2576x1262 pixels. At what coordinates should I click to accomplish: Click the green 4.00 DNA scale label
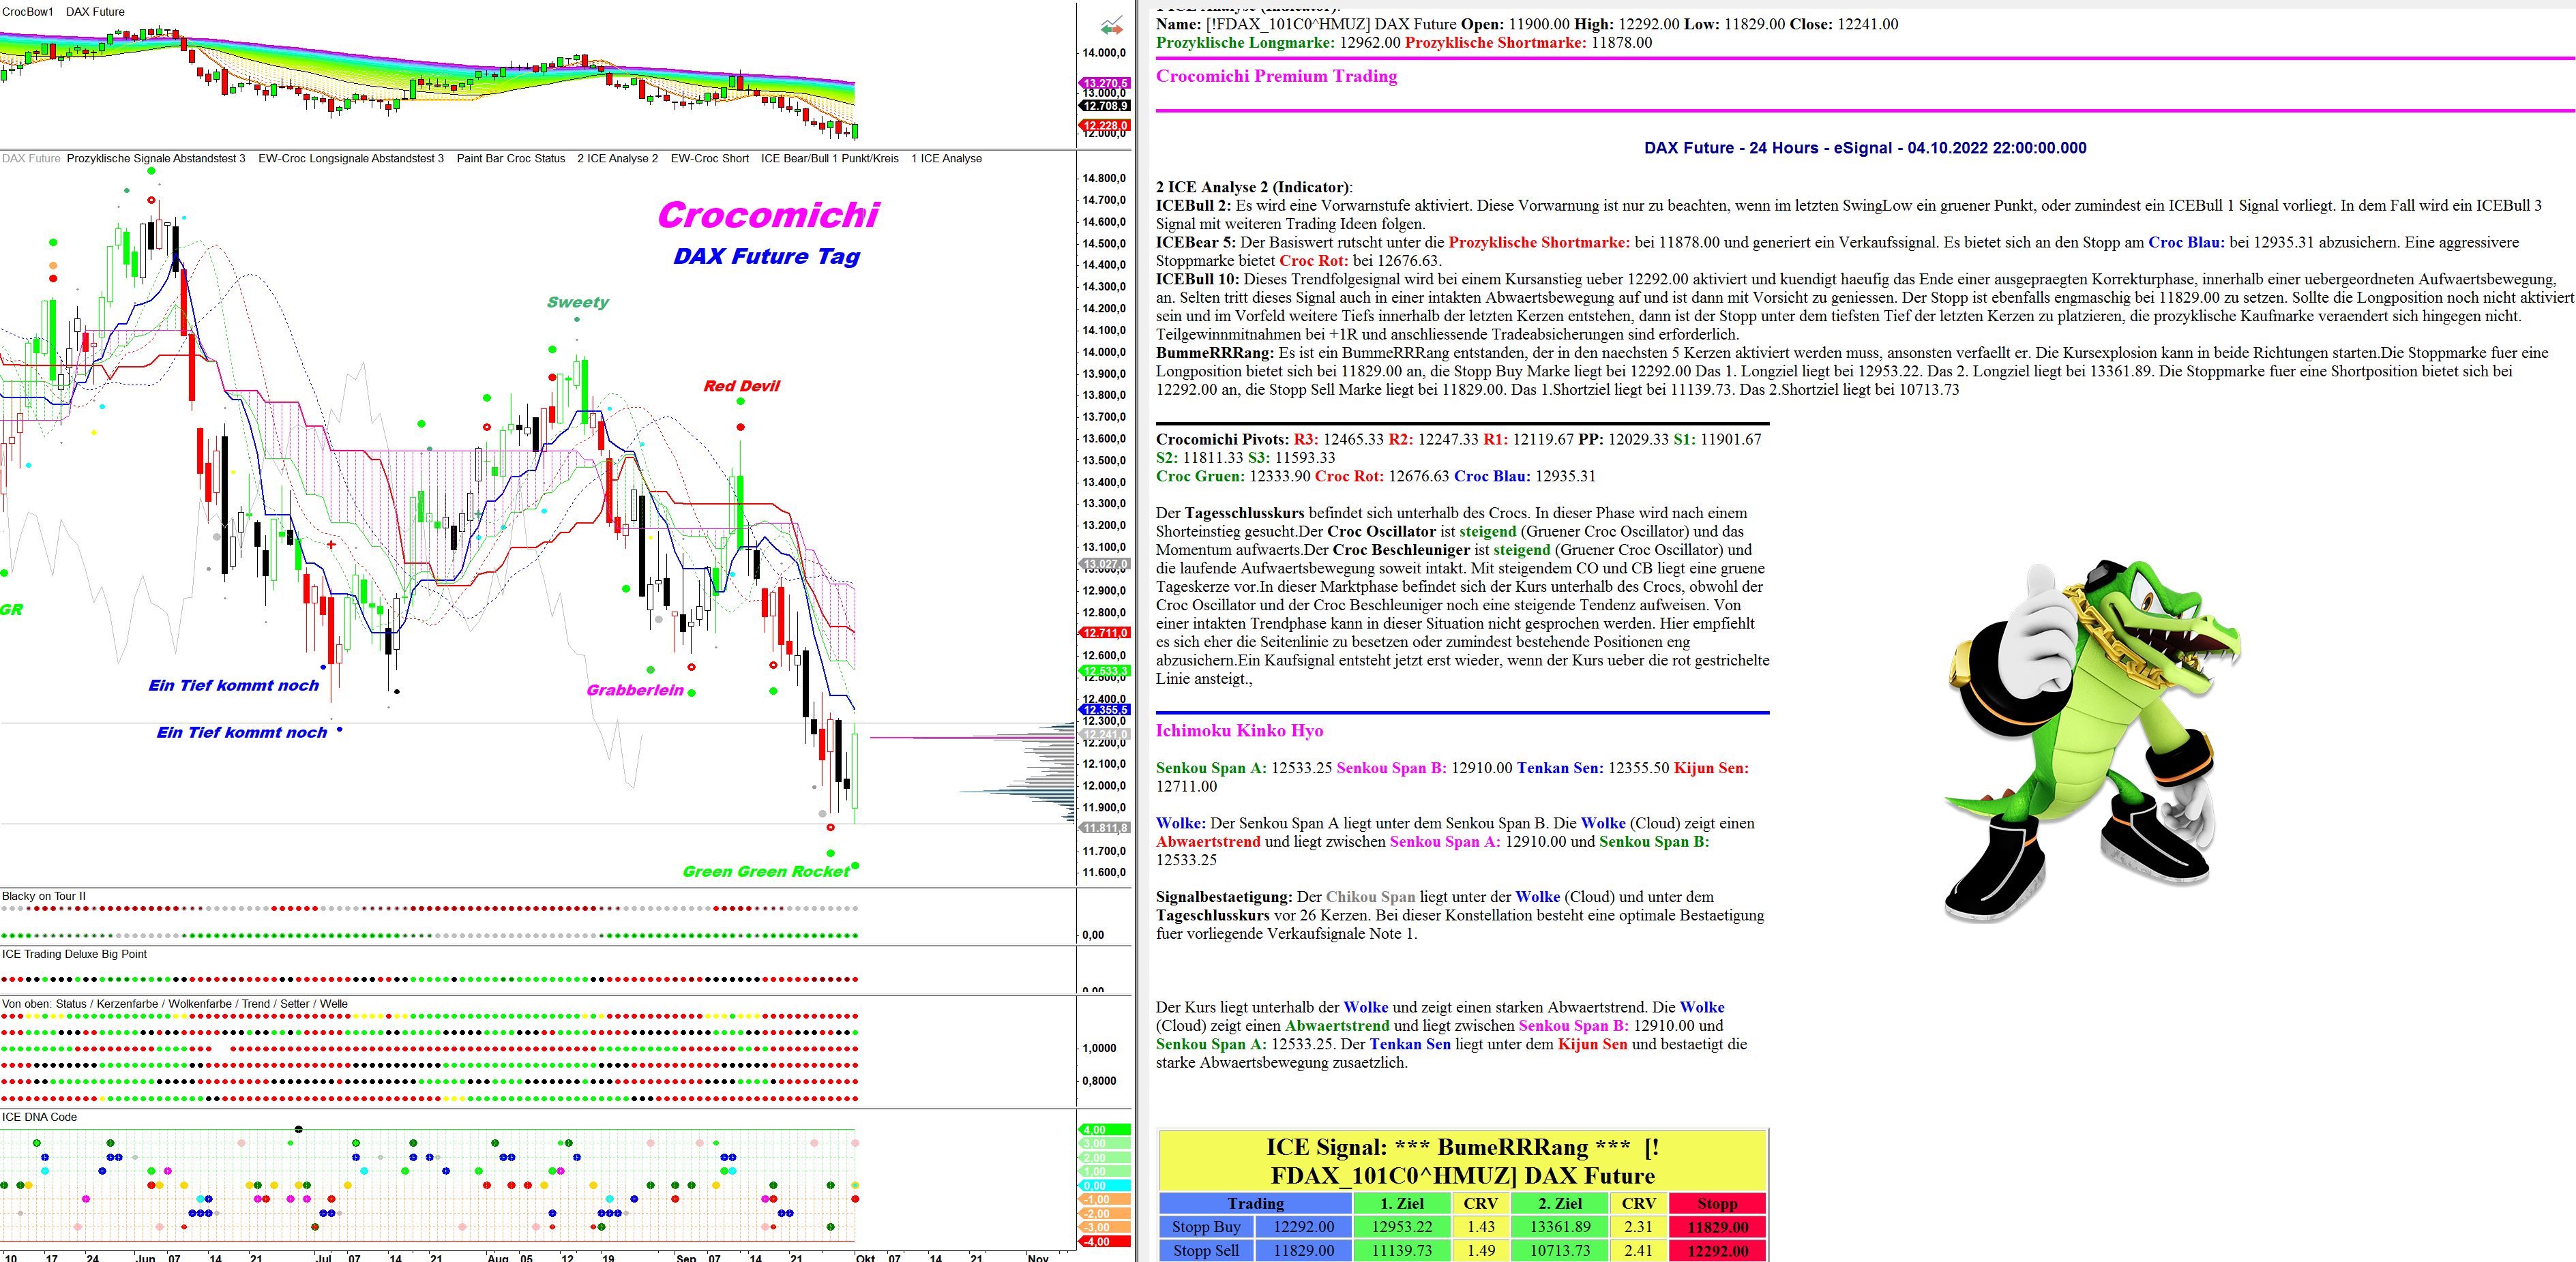(1104, 1130)
